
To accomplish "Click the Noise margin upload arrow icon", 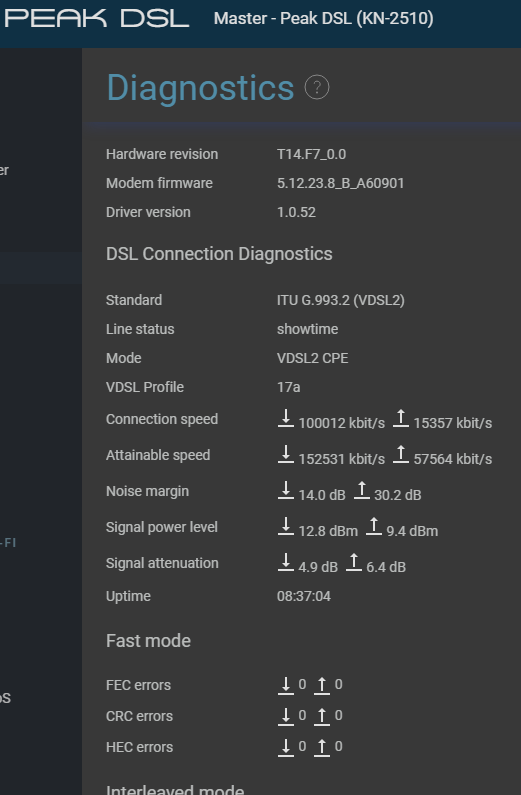I will 361,490.
